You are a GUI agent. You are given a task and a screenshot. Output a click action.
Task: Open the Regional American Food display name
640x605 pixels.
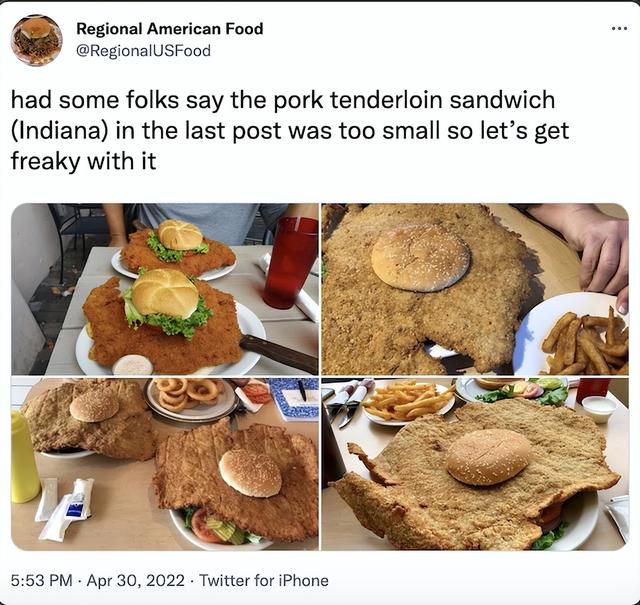[170, 29]
